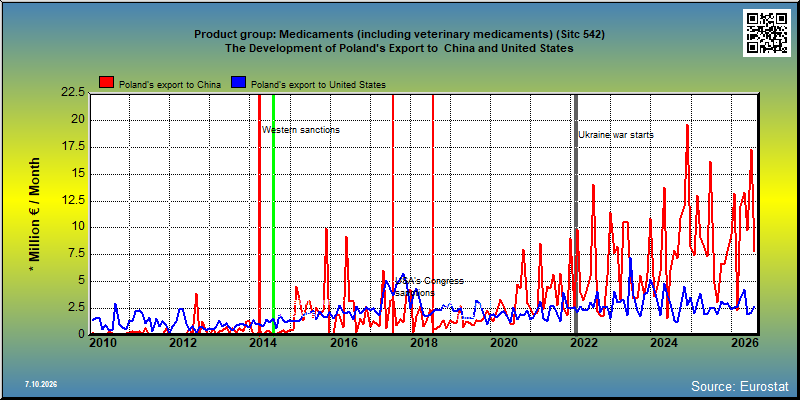
Task: Click the y-axis value 15
Action: 80,173
